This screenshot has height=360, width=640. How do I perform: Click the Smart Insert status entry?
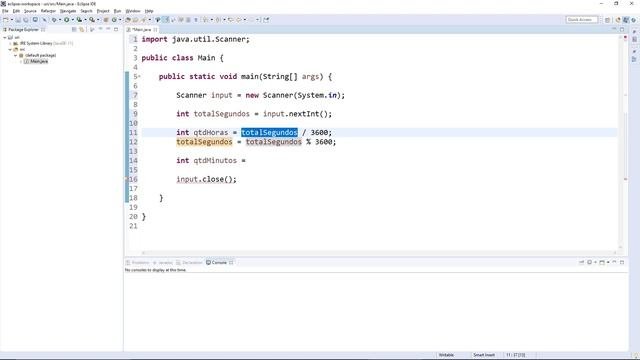(x=484, y=355)
